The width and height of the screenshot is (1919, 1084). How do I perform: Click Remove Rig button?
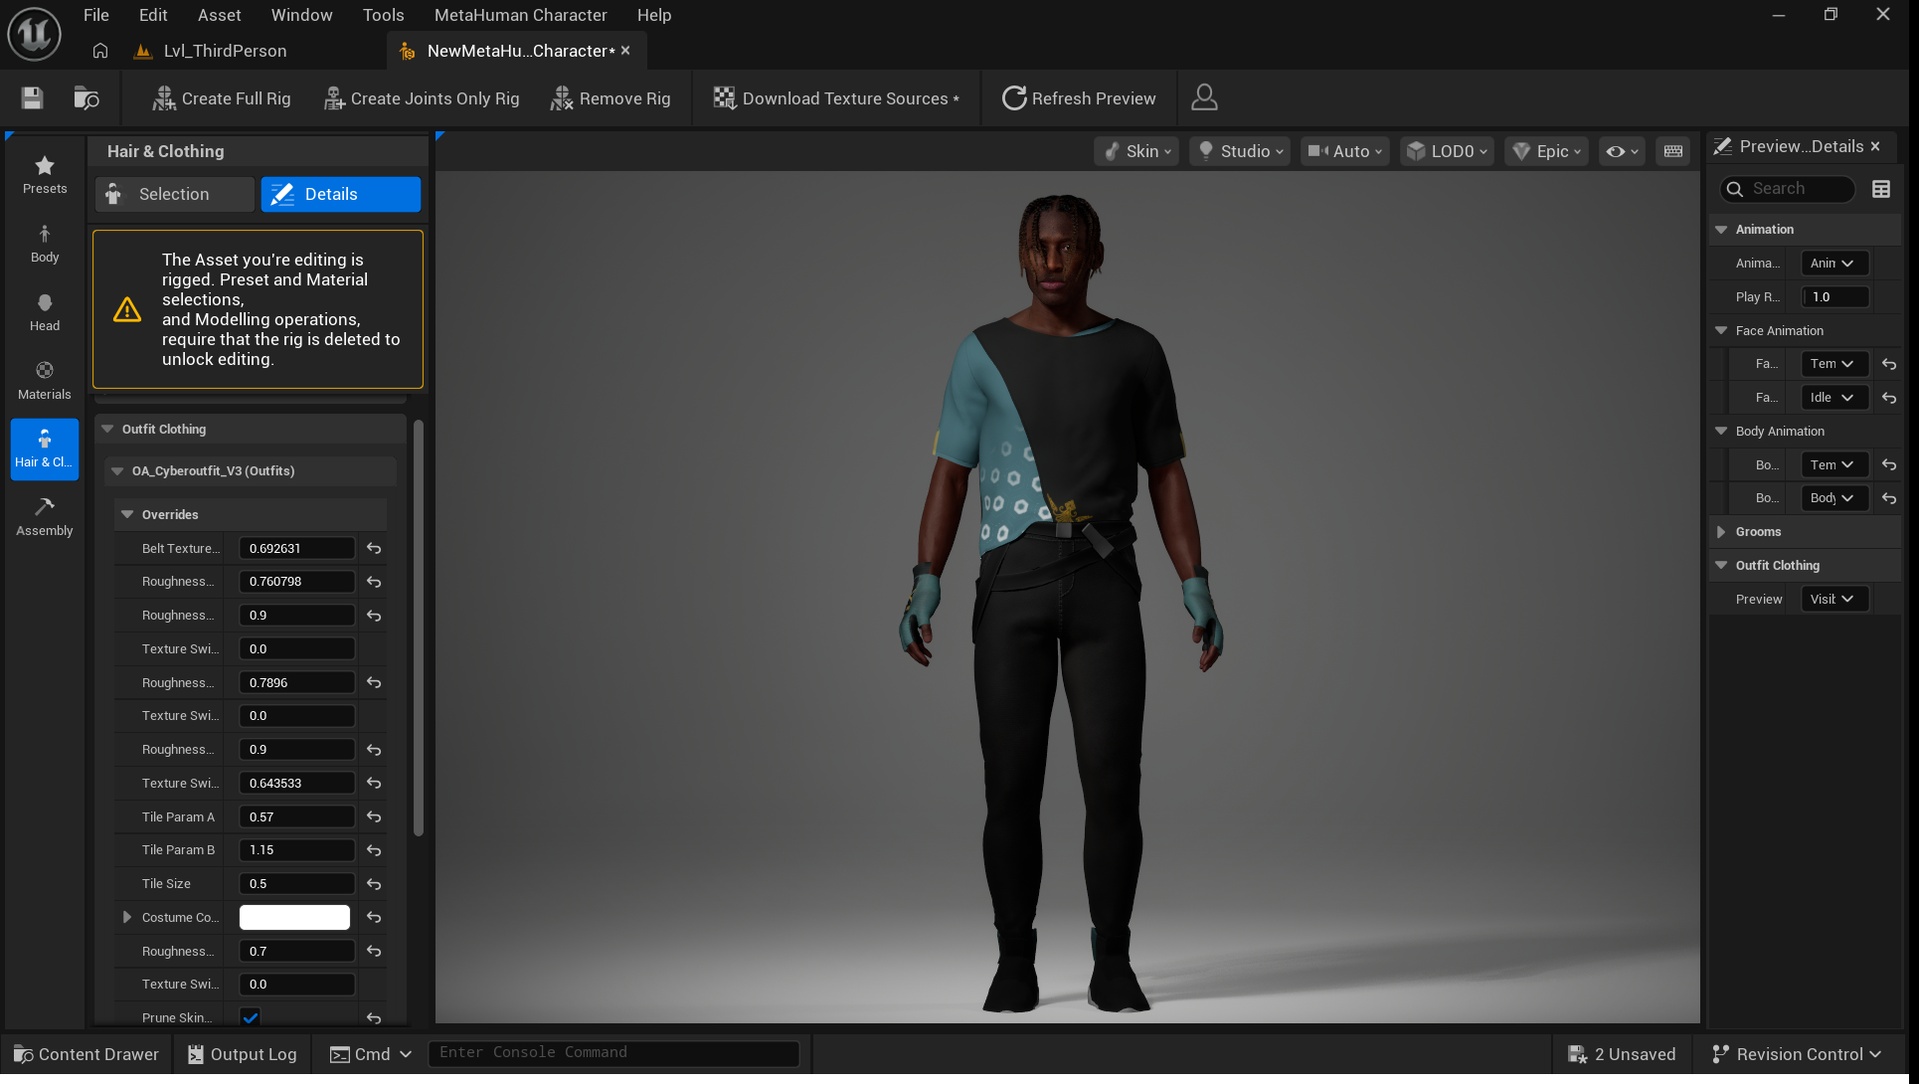(610, 98)
